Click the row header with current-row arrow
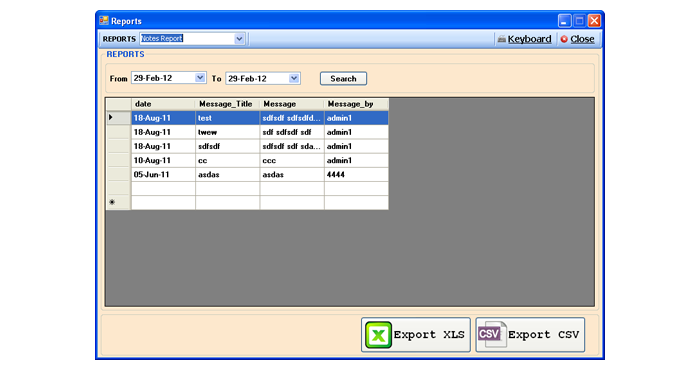700x371 pixels. 118,118
